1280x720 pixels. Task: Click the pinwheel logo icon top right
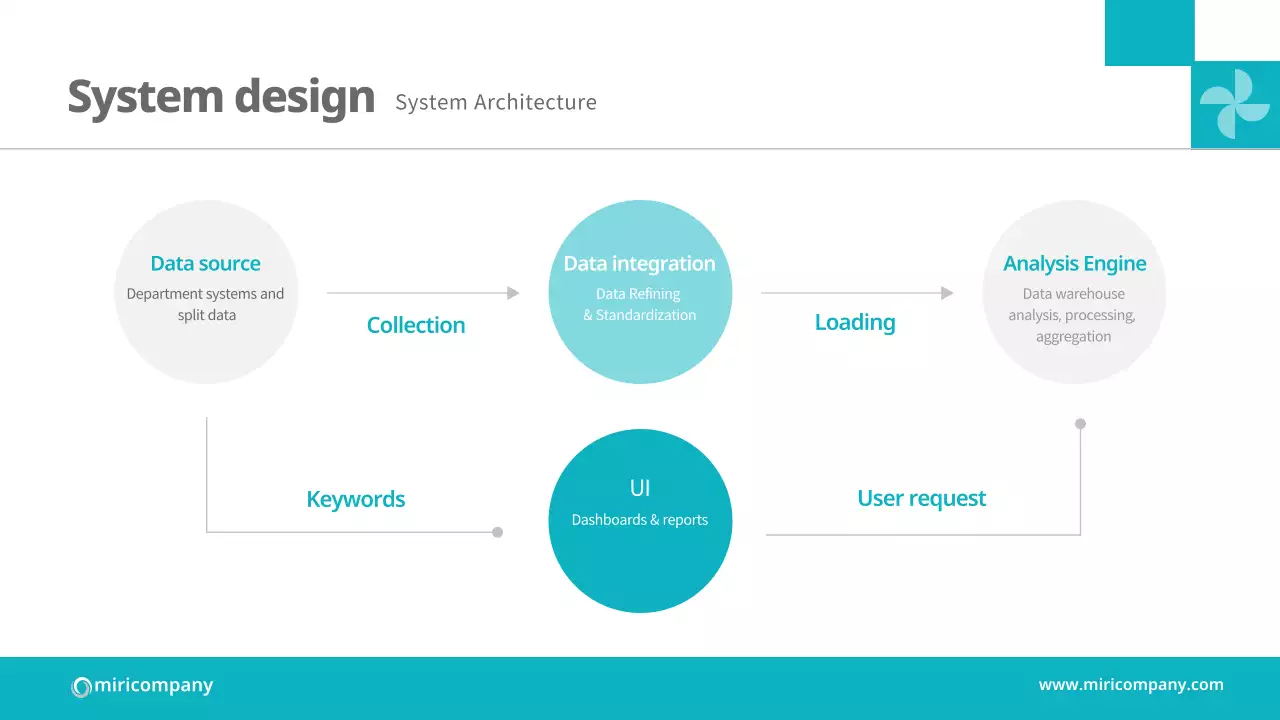pyautogui.click(x=1235, y=104)
